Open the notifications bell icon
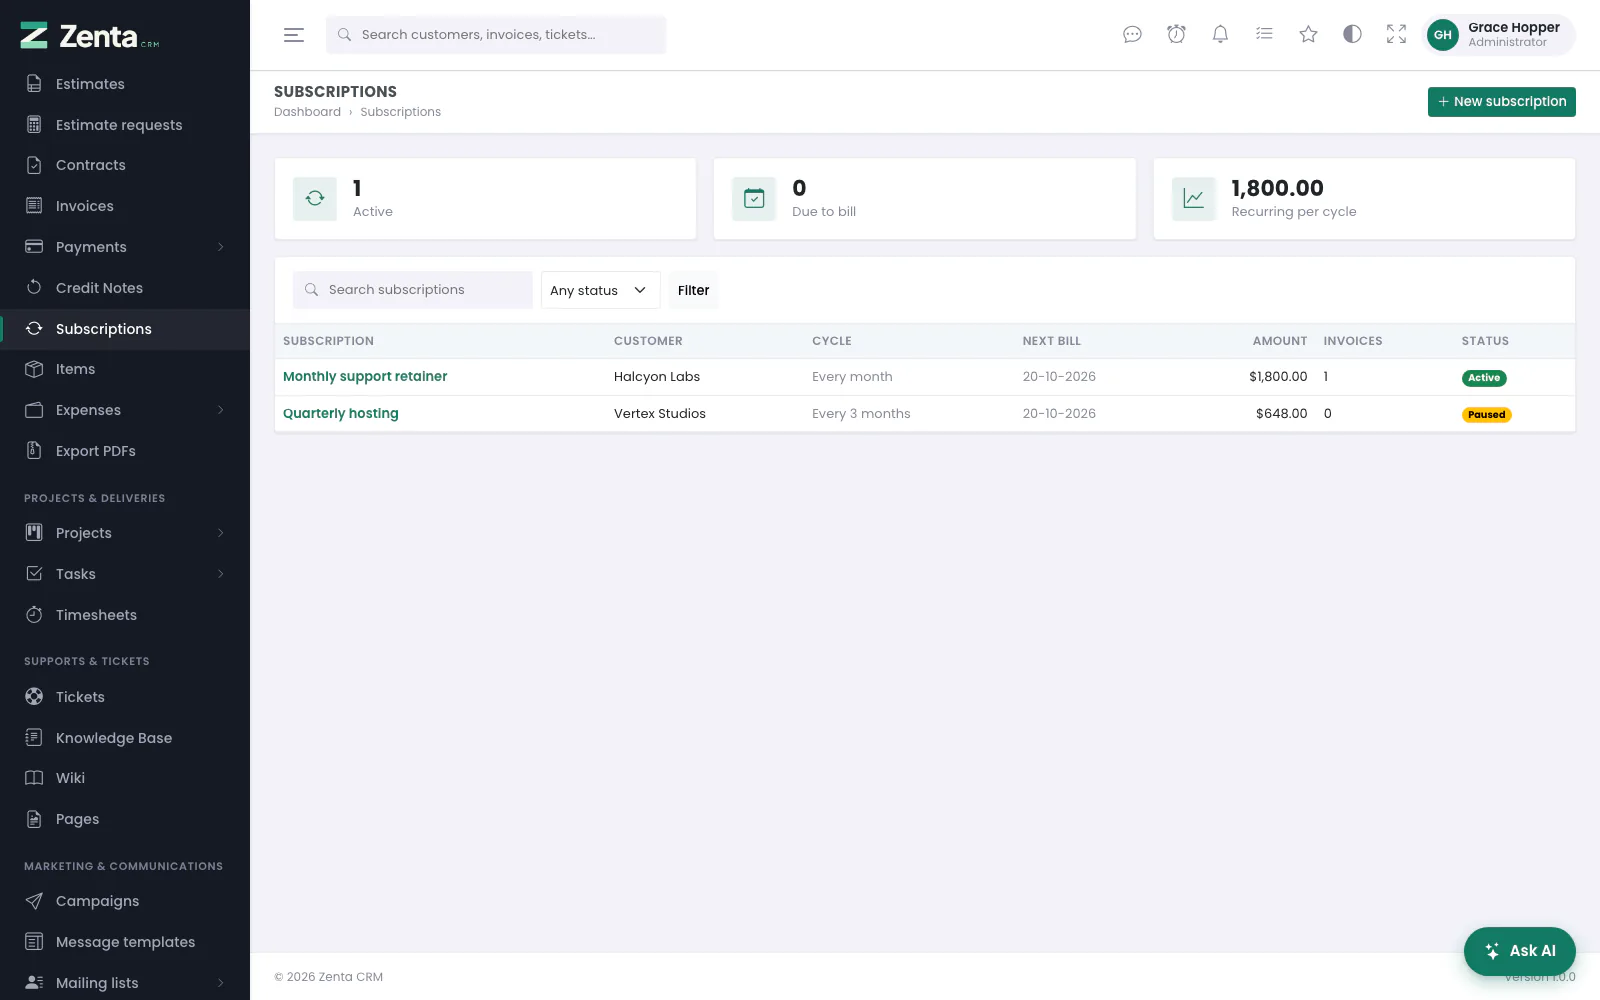Screen dimensions: 1600x1000 coord(1220,35)
